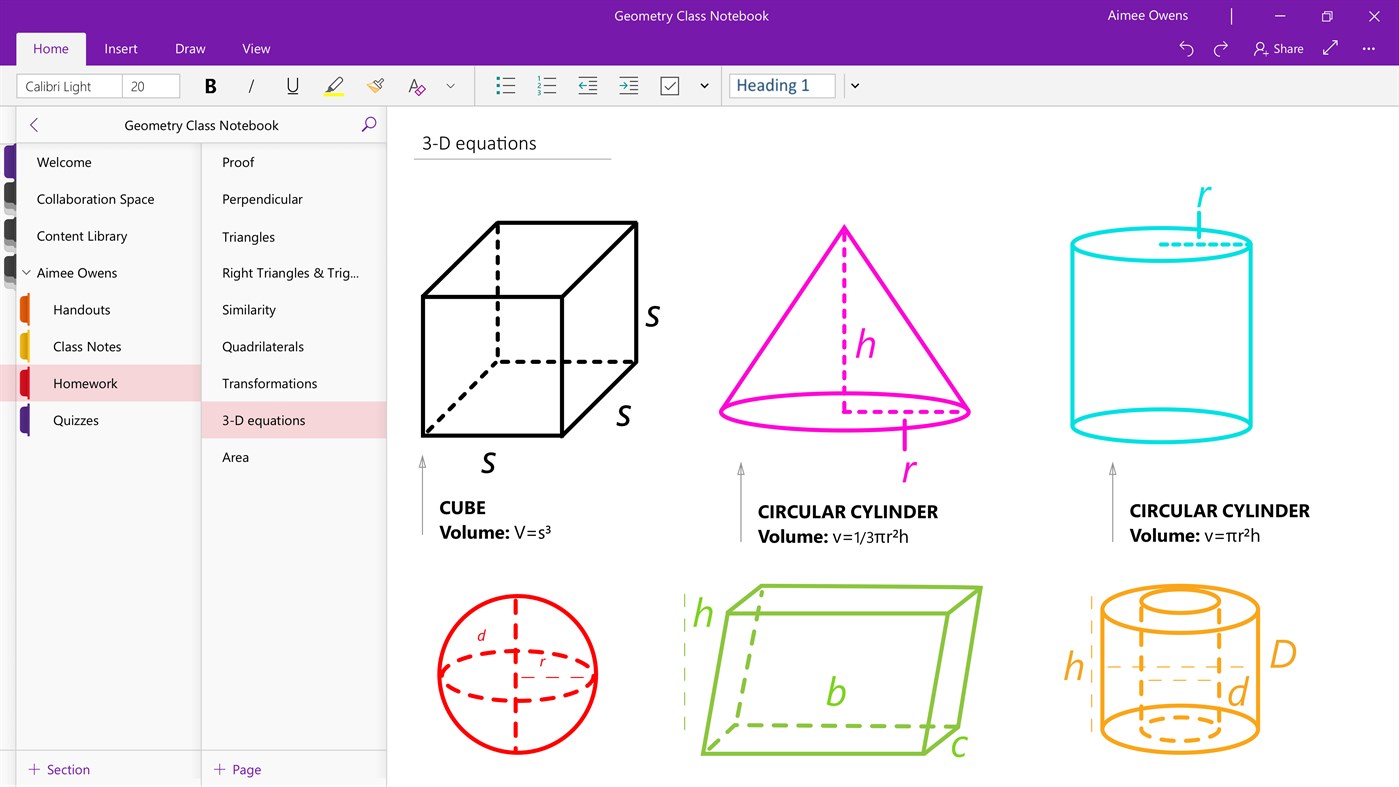Screen dimensions: 1399x787
Task: Increase the paragraph indent
Action: (628, 86)
